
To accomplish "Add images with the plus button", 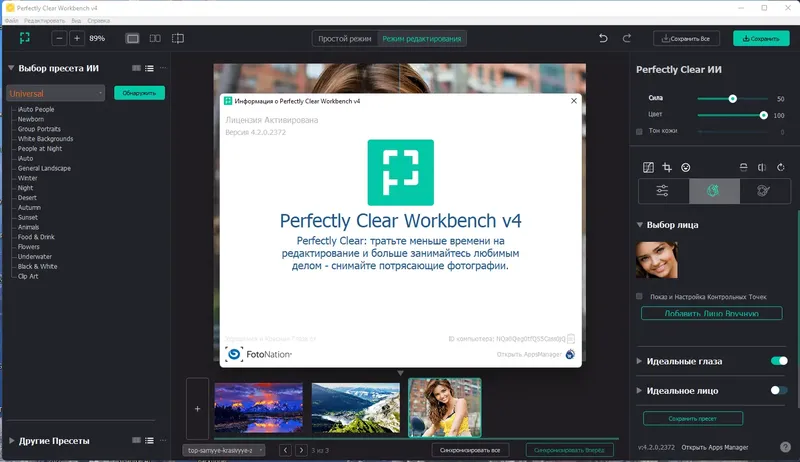I will [x=197, y=408].
